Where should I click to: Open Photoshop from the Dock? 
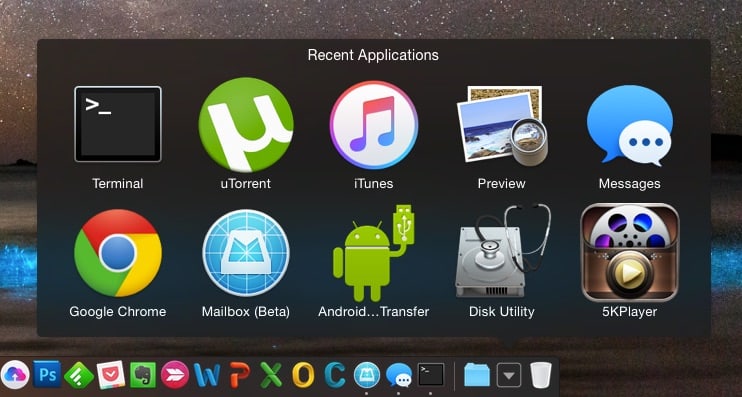click(x=47, y=374)
